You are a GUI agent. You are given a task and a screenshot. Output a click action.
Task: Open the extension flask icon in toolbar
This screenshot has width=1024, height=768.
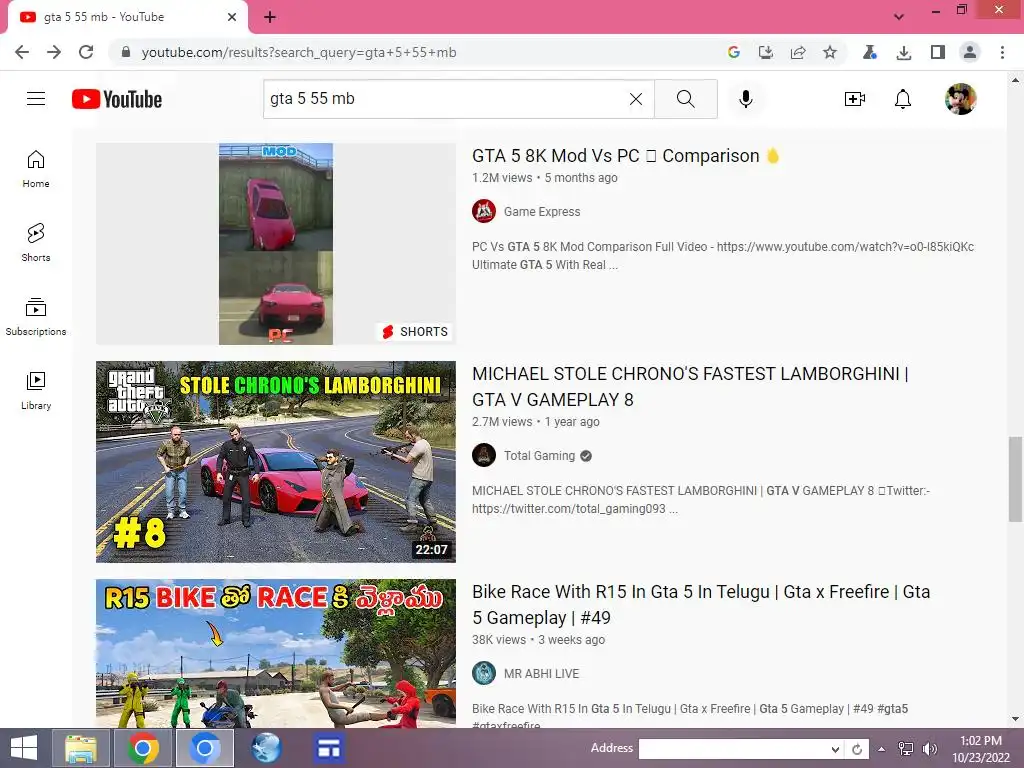coord(869,52)
